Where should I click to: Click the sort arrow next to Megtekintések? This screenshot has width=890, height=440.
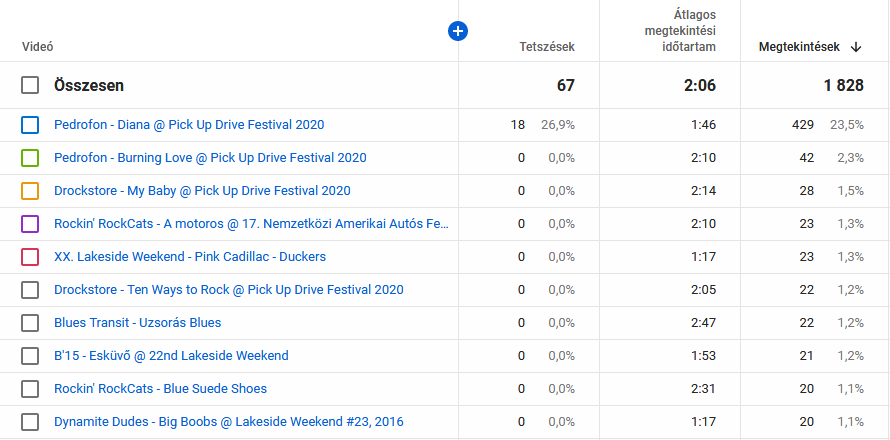coord(856,47)
